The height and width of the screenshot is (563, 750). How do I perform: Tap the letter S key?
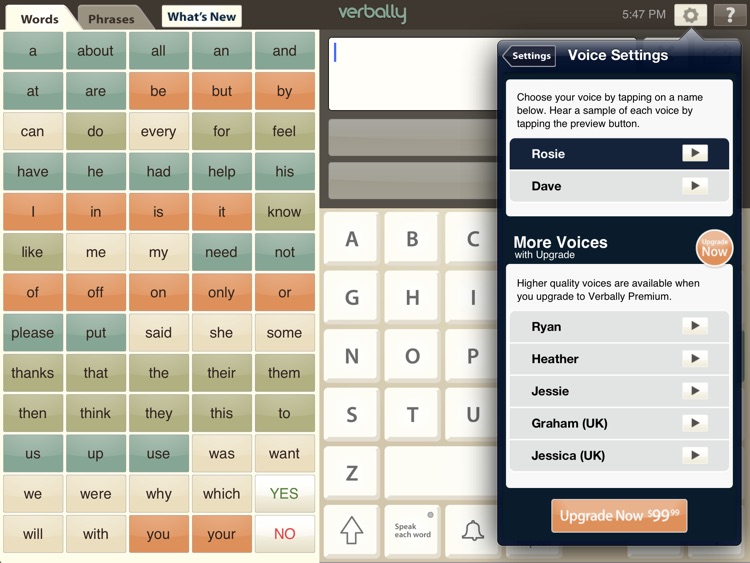[x=352, y=414]
